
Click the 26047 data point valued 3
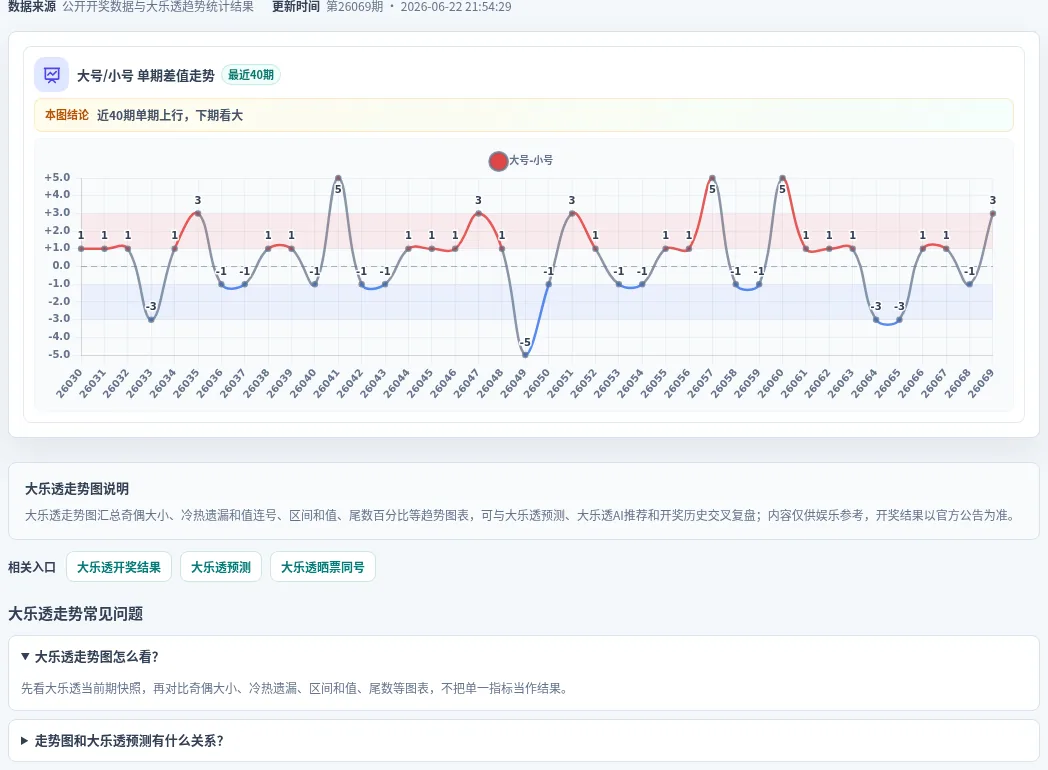(x=478, y=213)
